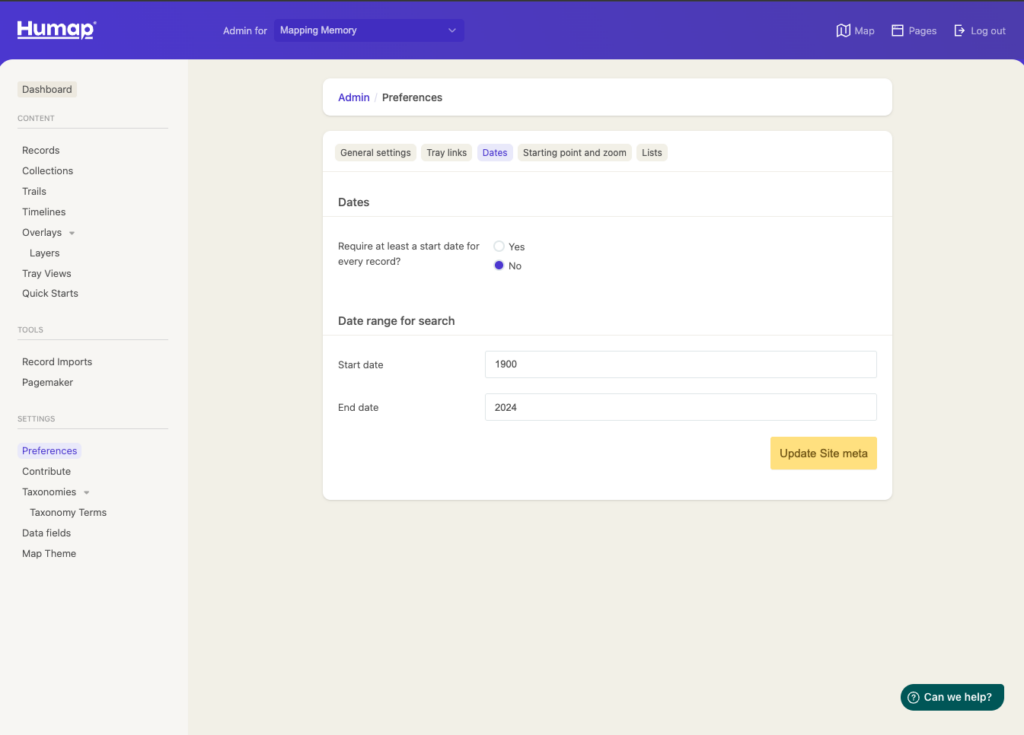Switch to the Tray links tab
Viewport: 1024px width, 735px height.
coord(446,153)
